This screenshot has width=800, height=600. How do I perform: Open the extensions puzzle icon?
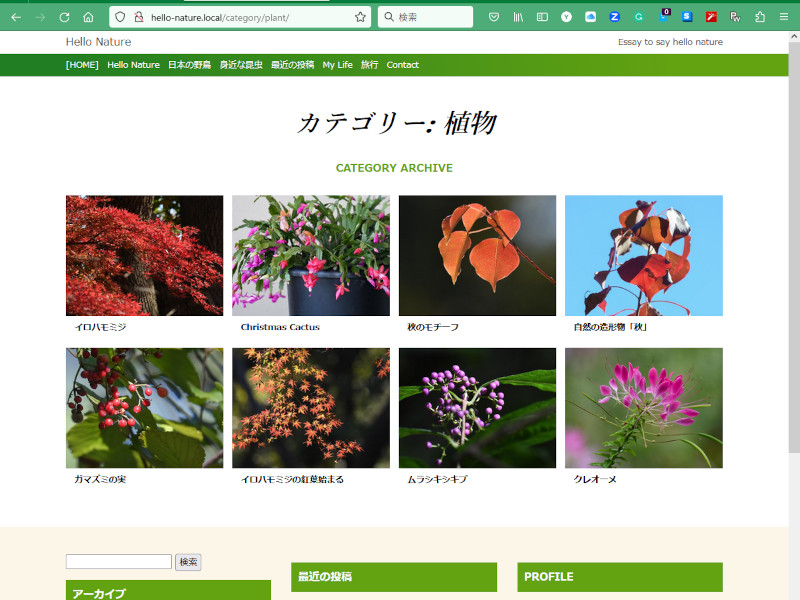[760, 17]
